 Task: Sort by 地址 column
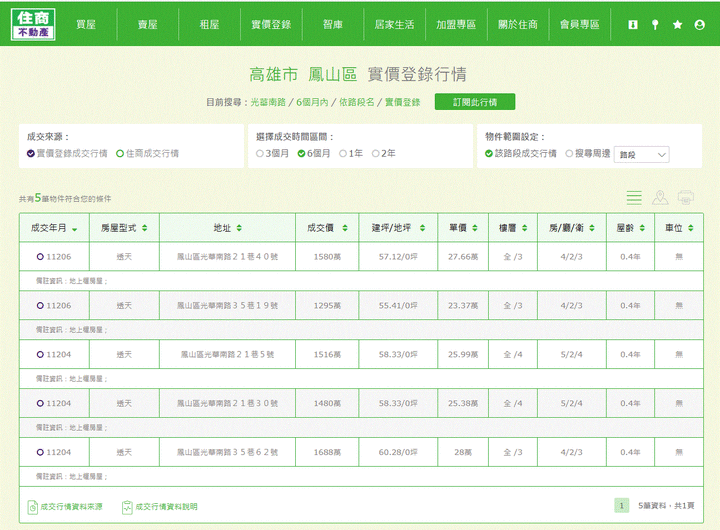(227, 228)
